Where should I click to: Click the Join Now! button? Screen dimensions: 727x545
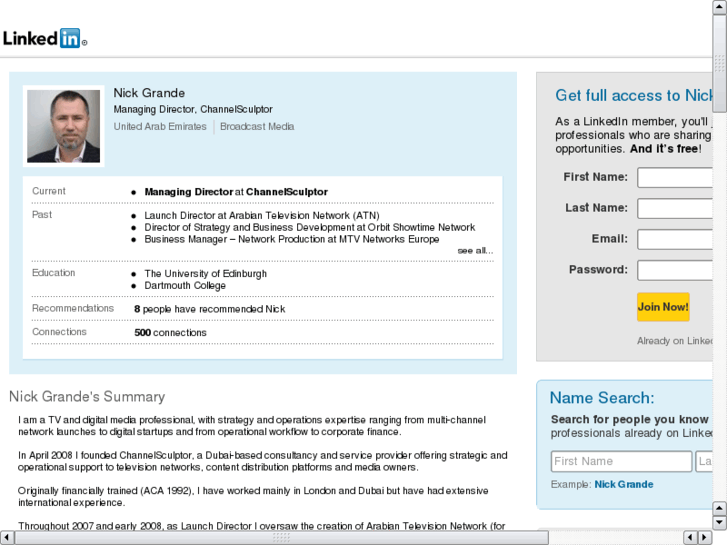pos(663,307)
